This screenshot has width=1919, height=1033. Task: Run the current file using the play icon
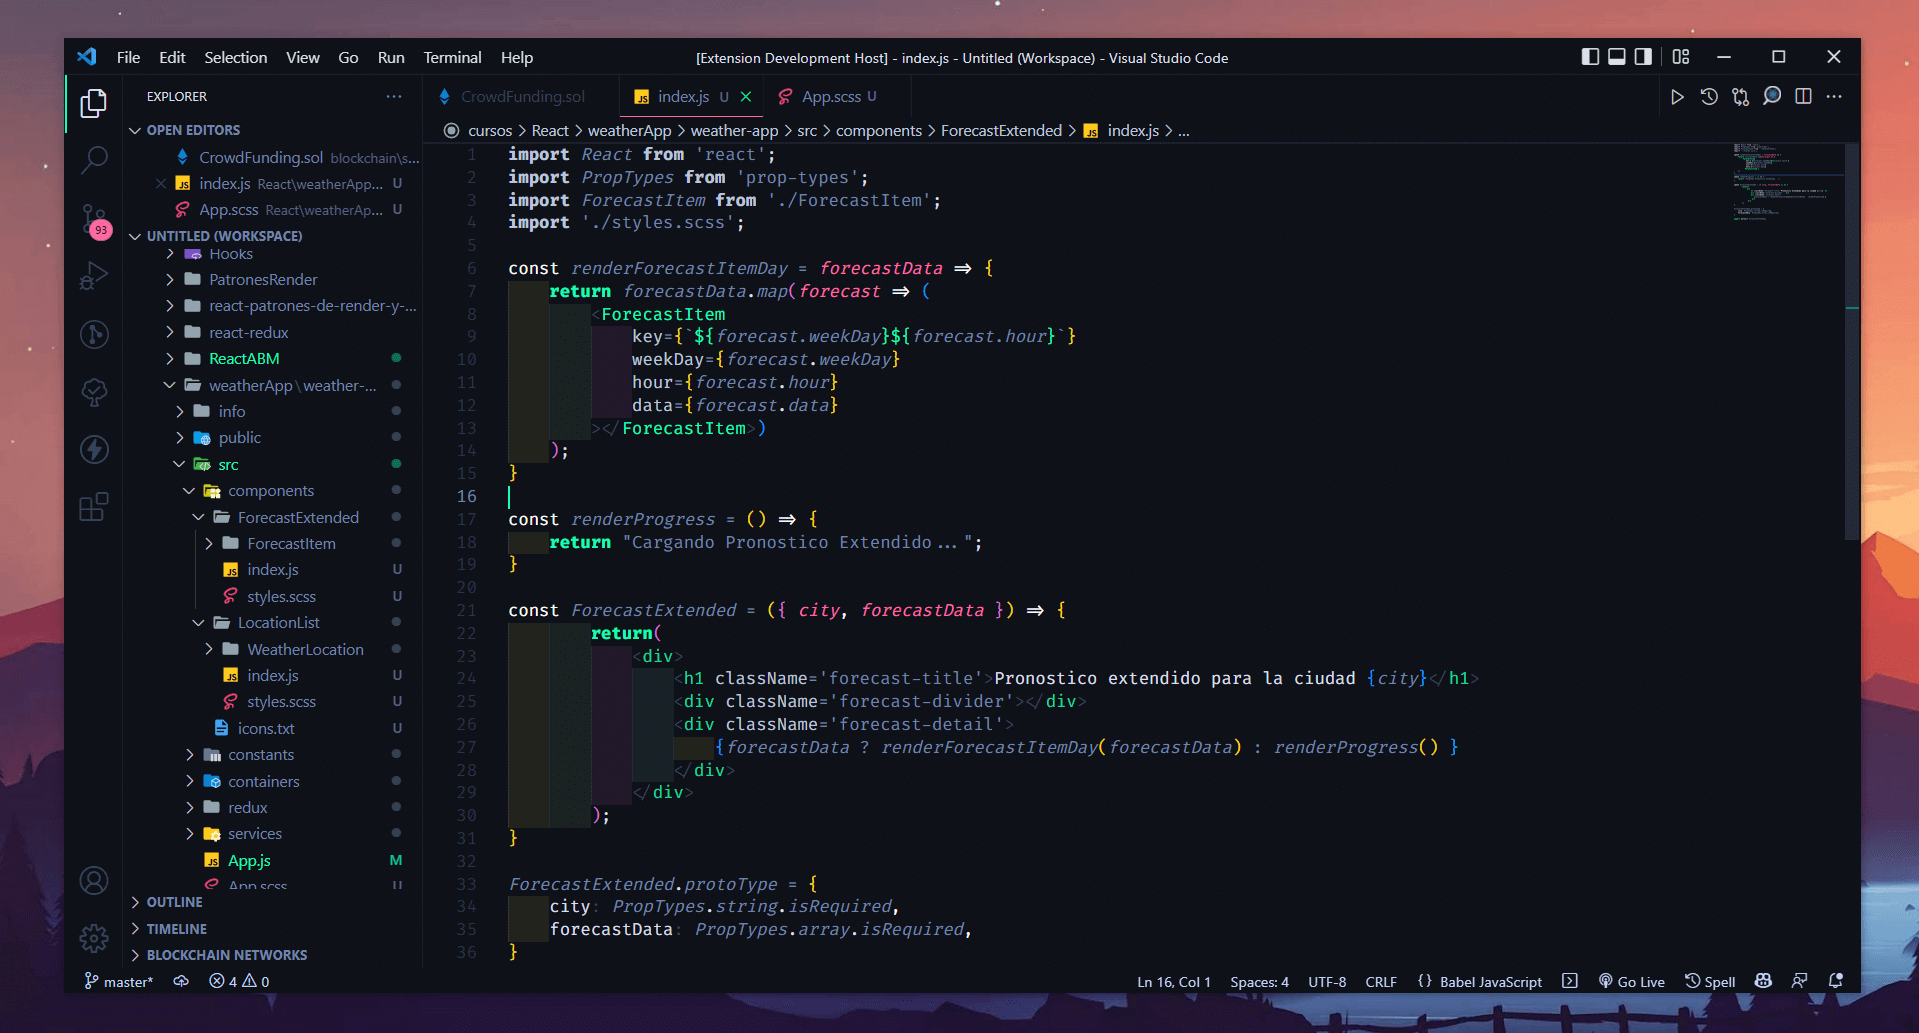click(x=1677, y=97)
